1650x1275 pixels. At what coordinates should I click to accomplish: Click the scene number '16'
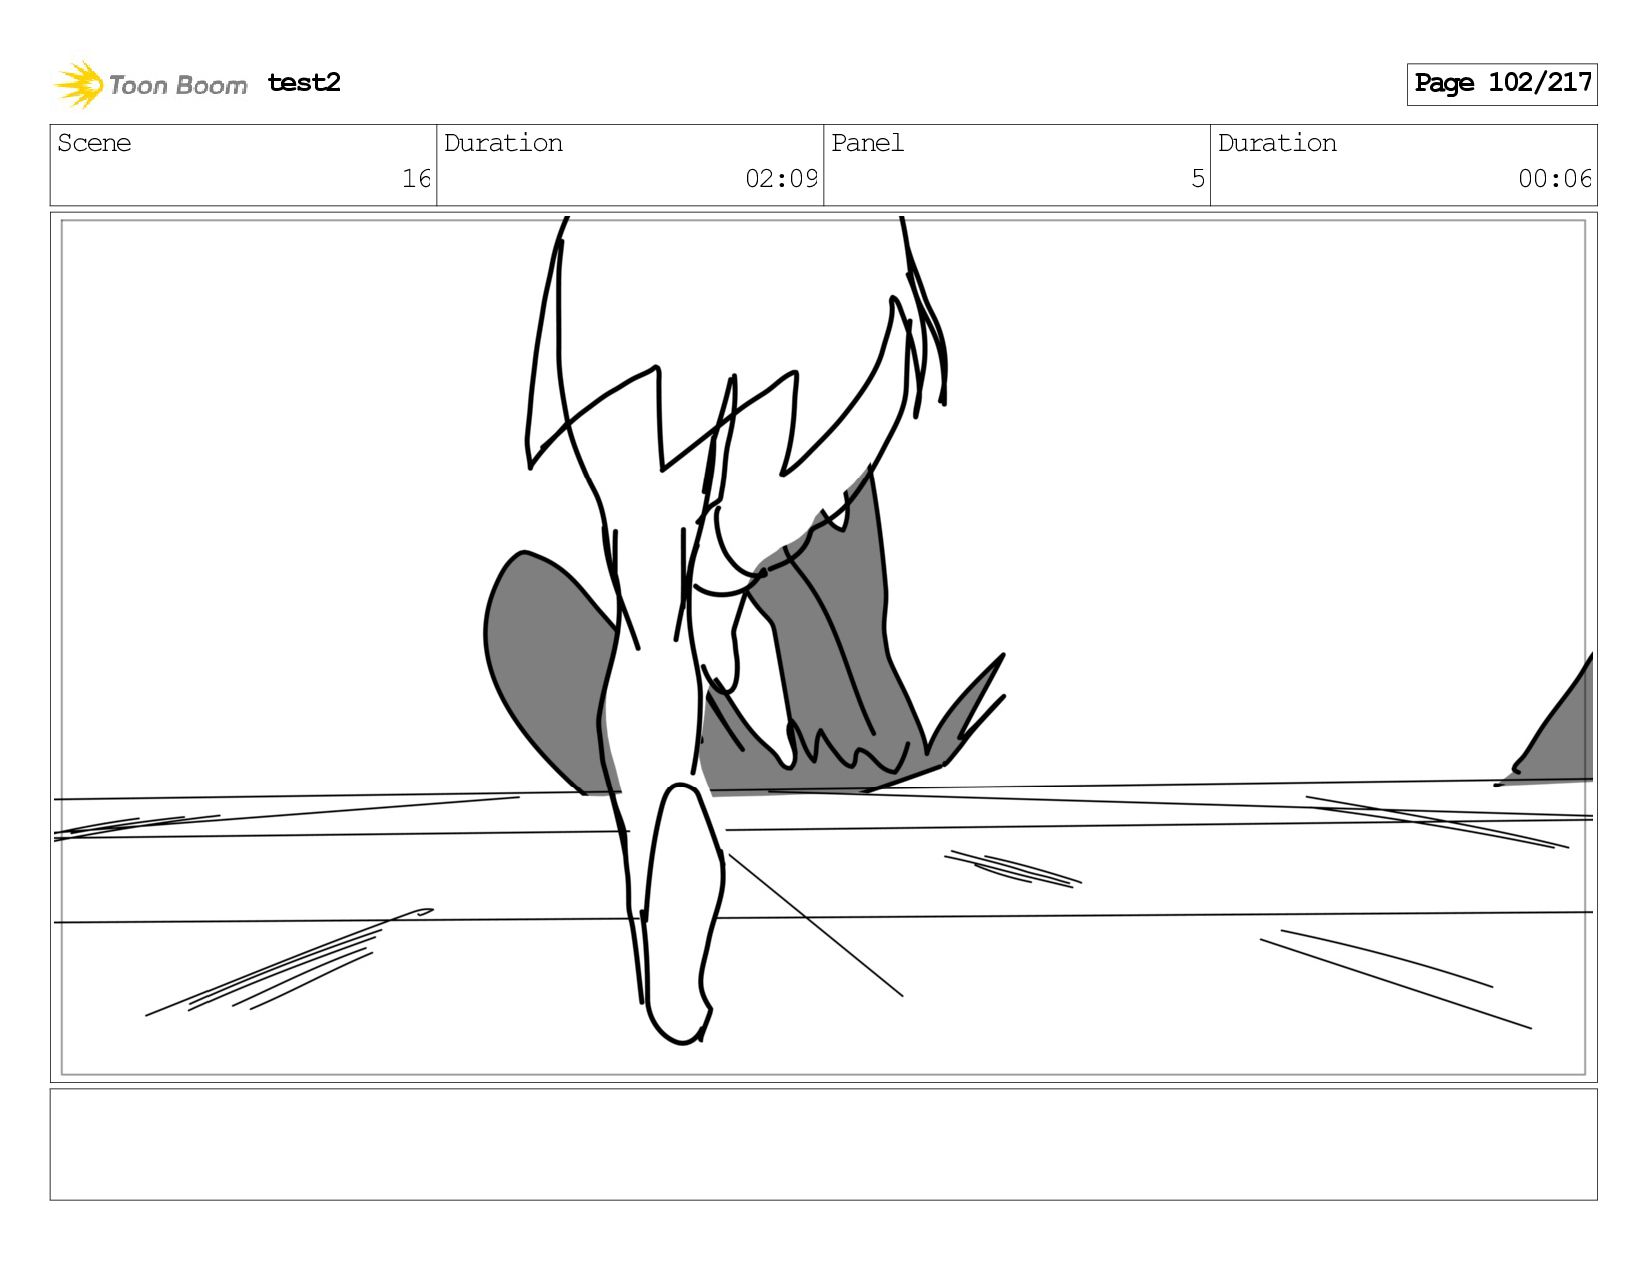click(x=416, y=179)
